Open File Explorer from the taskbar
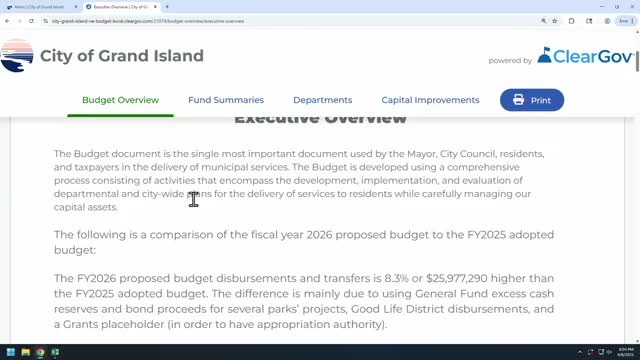 (x=25, y=352)
